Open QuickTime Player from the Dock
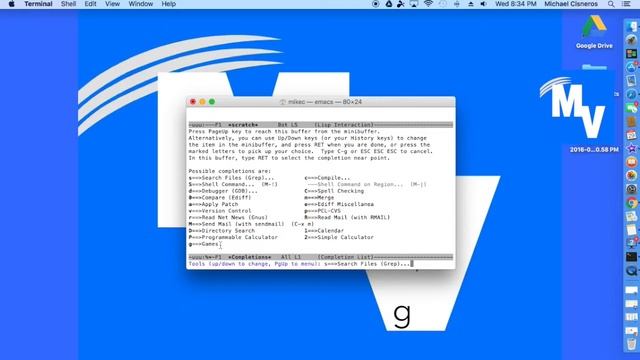Image resolution: width=640 pixels, height=360 pixels. pyautogui.click(x=631, y=270)
